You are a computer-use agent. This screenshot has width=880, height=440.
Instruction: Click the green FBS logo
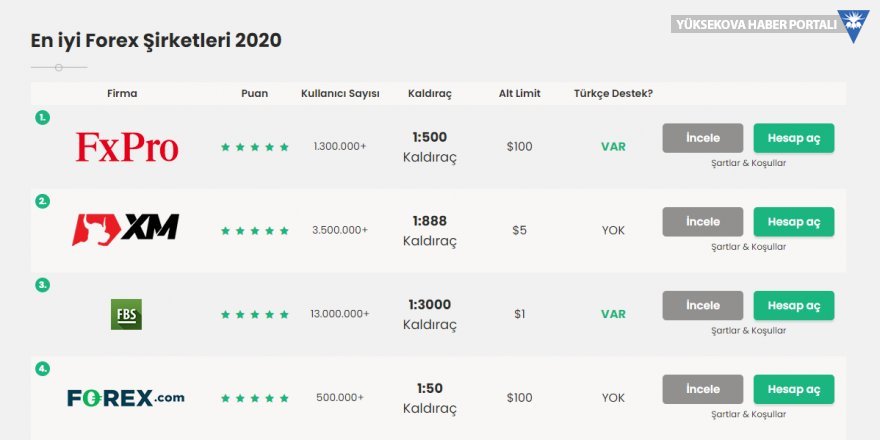click(x=126, y=314)
